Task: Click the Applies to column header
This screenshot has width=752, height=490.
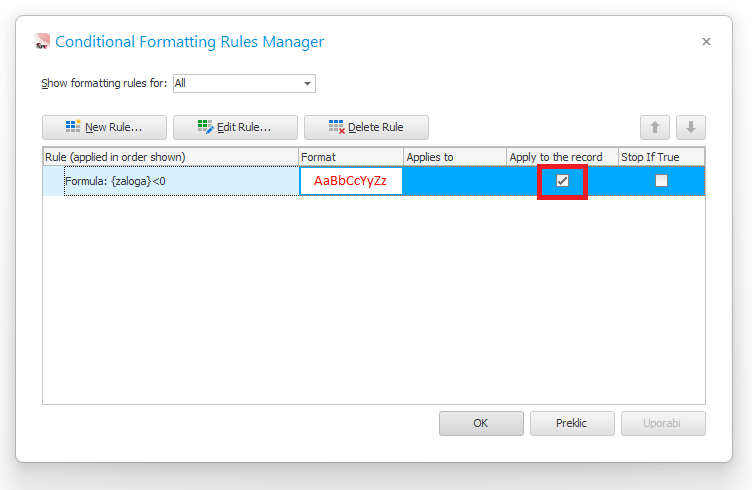Action: [454, 157]
